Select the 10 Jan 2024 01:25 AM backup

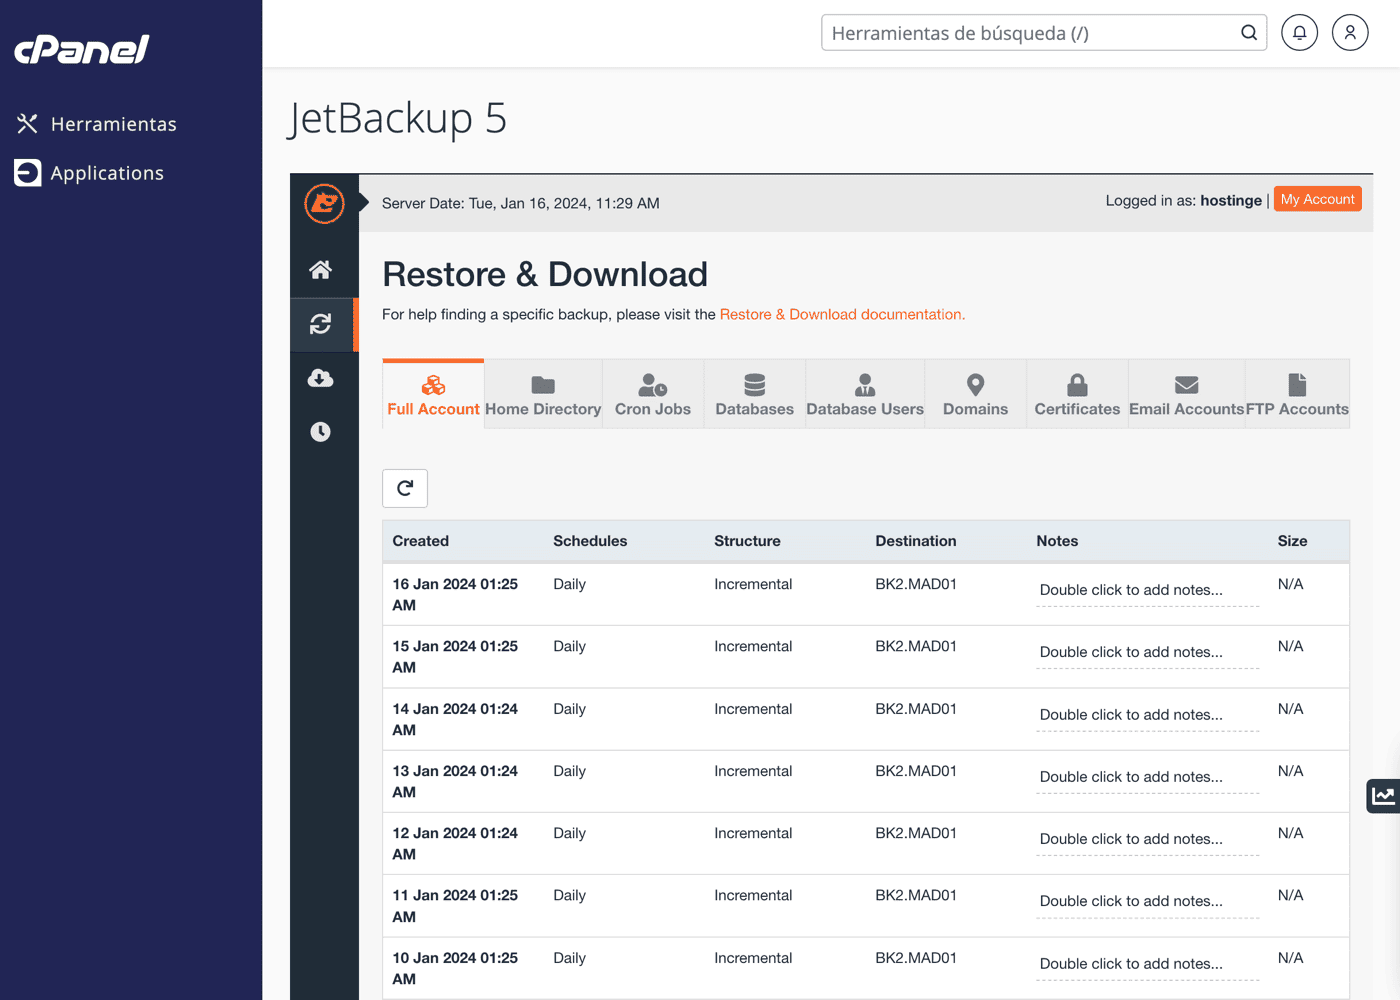point(866,968)
